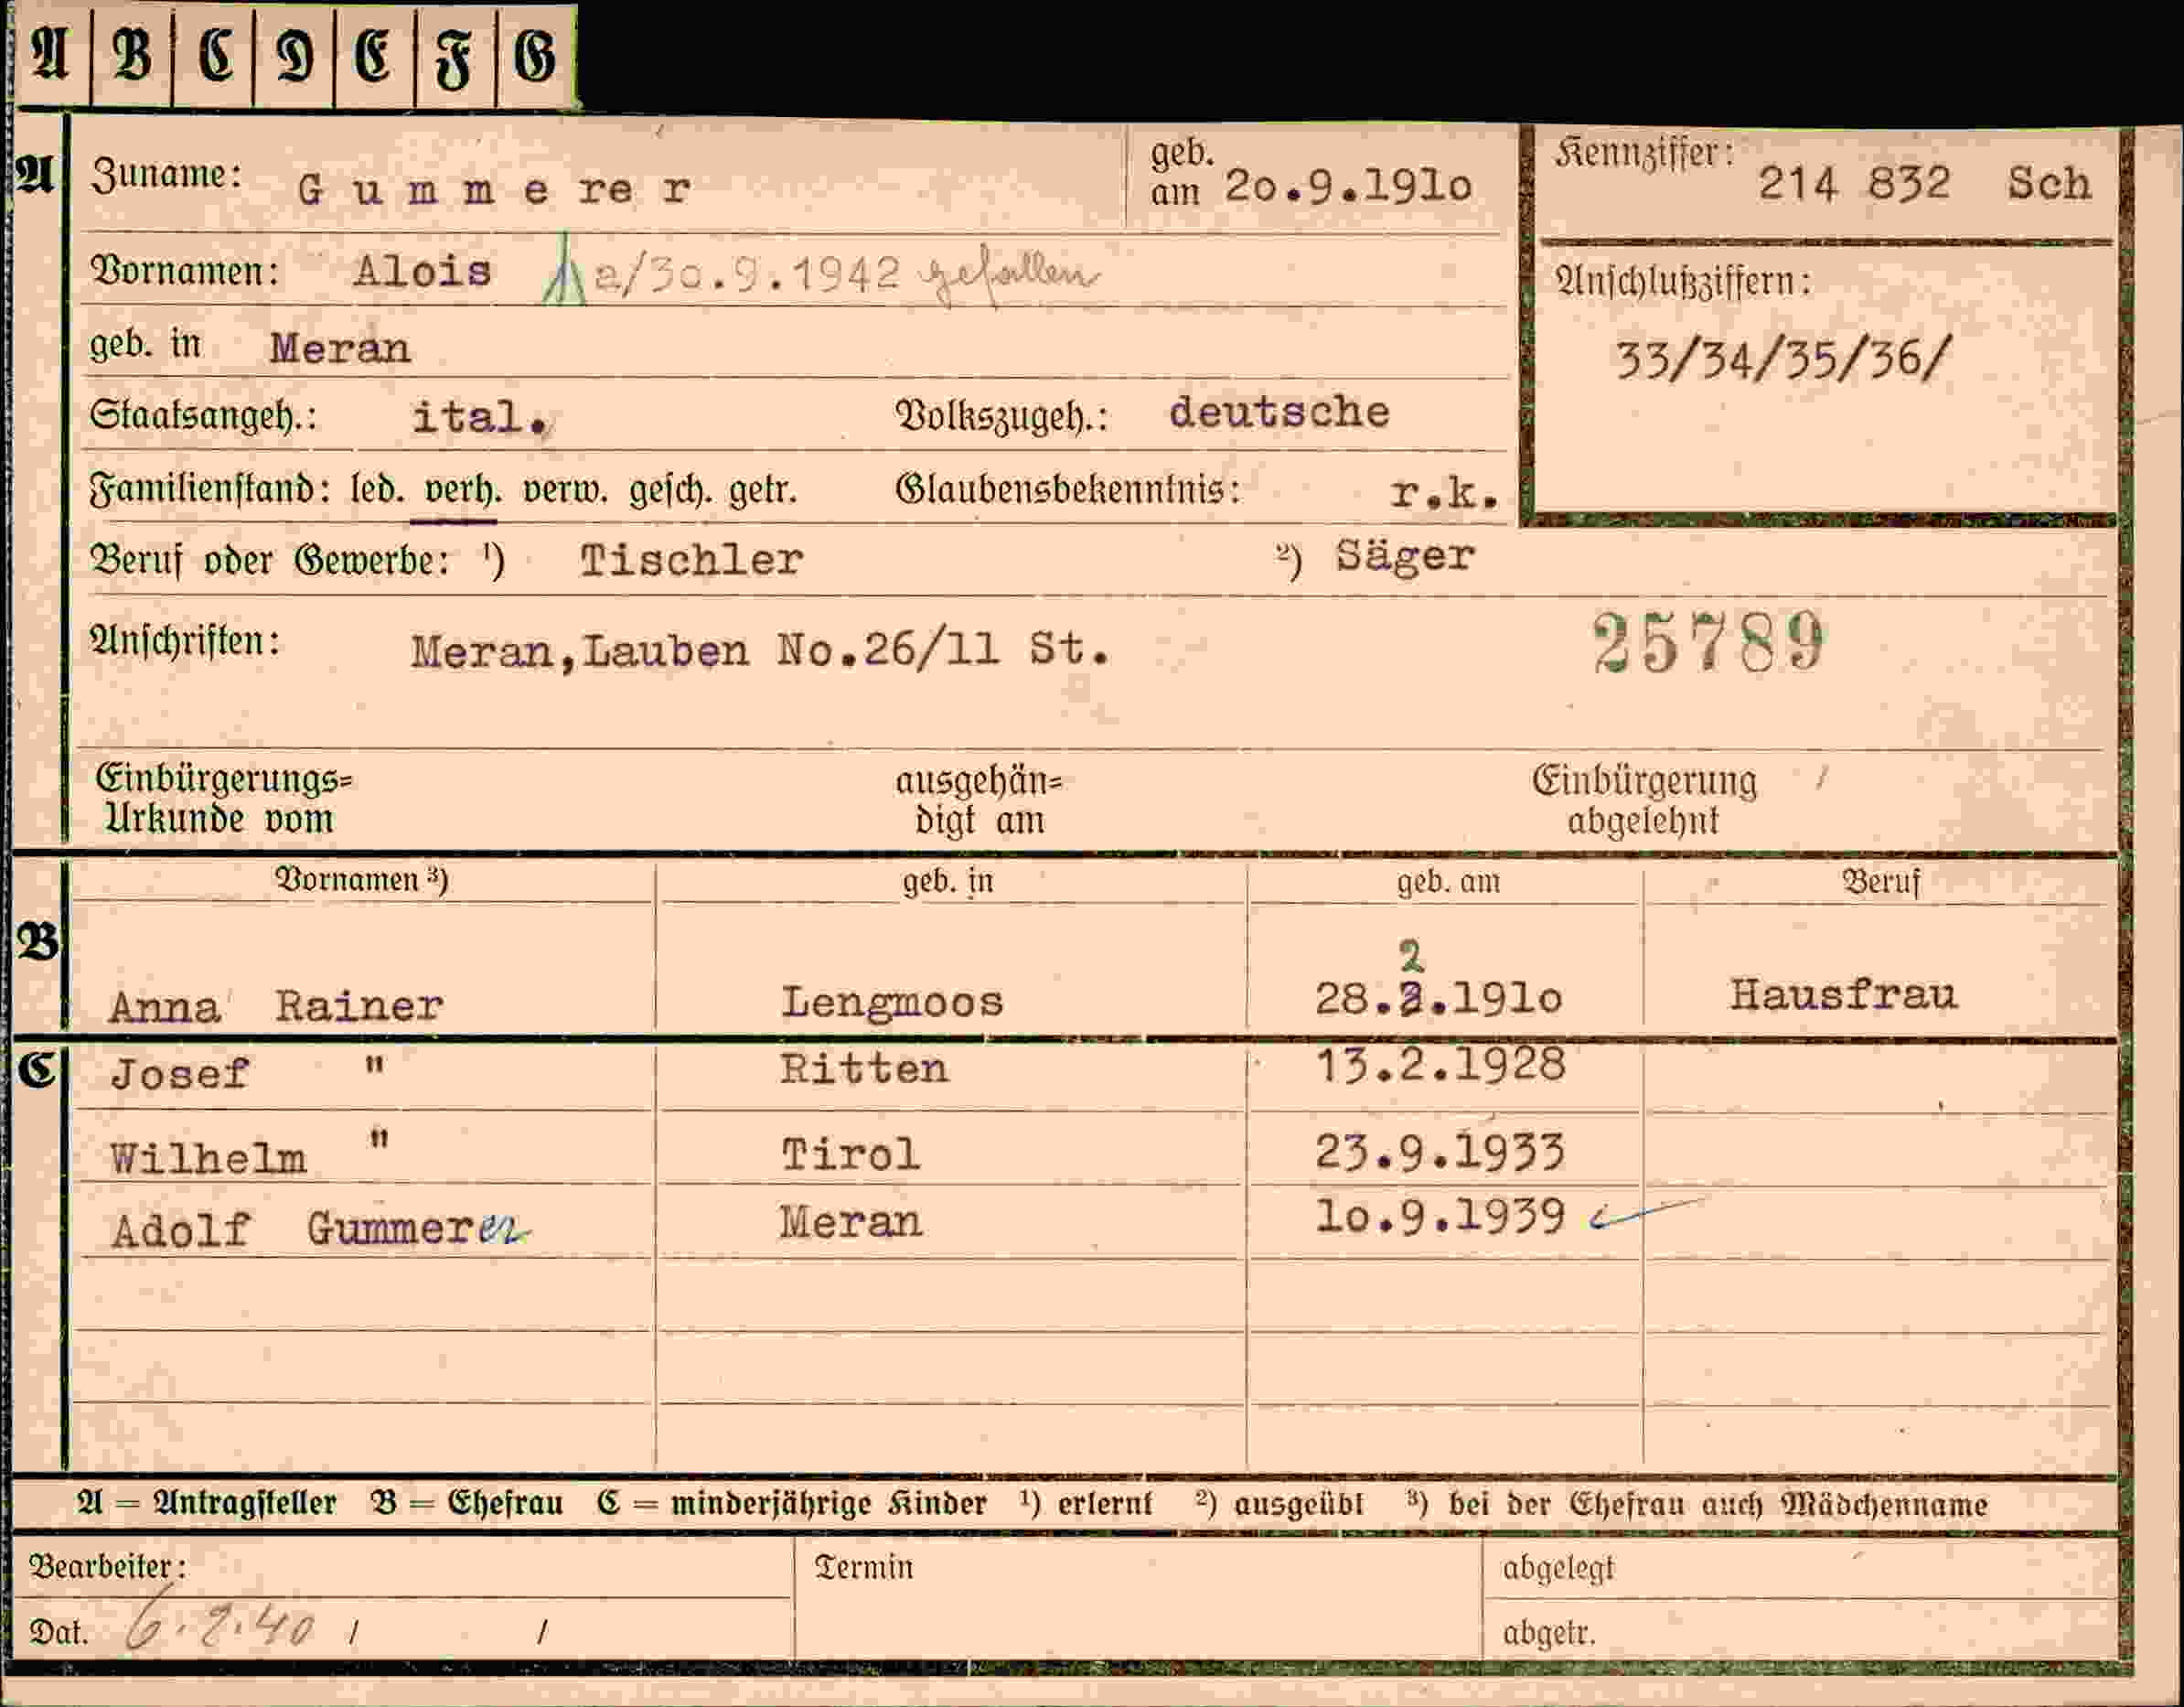Click the child name 'Josef'

(x=179, y=1073)
